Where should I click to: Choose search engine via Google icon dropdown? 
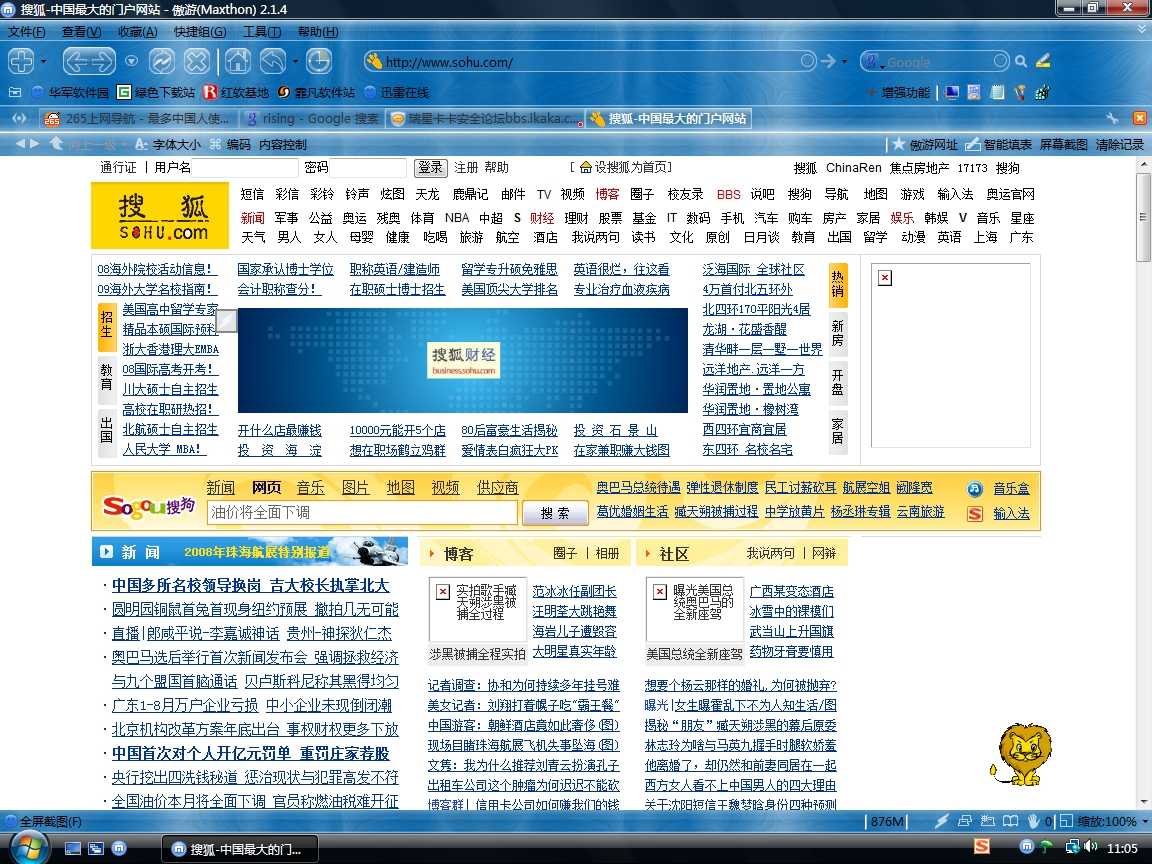point(873,62)
